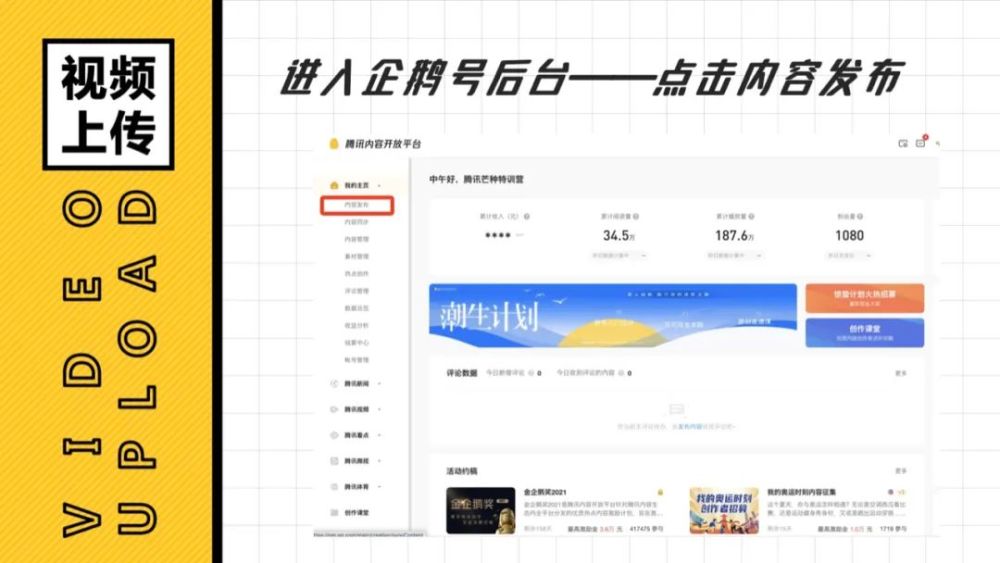Expand the chevron beside 腾讯体育

point(379,486)
